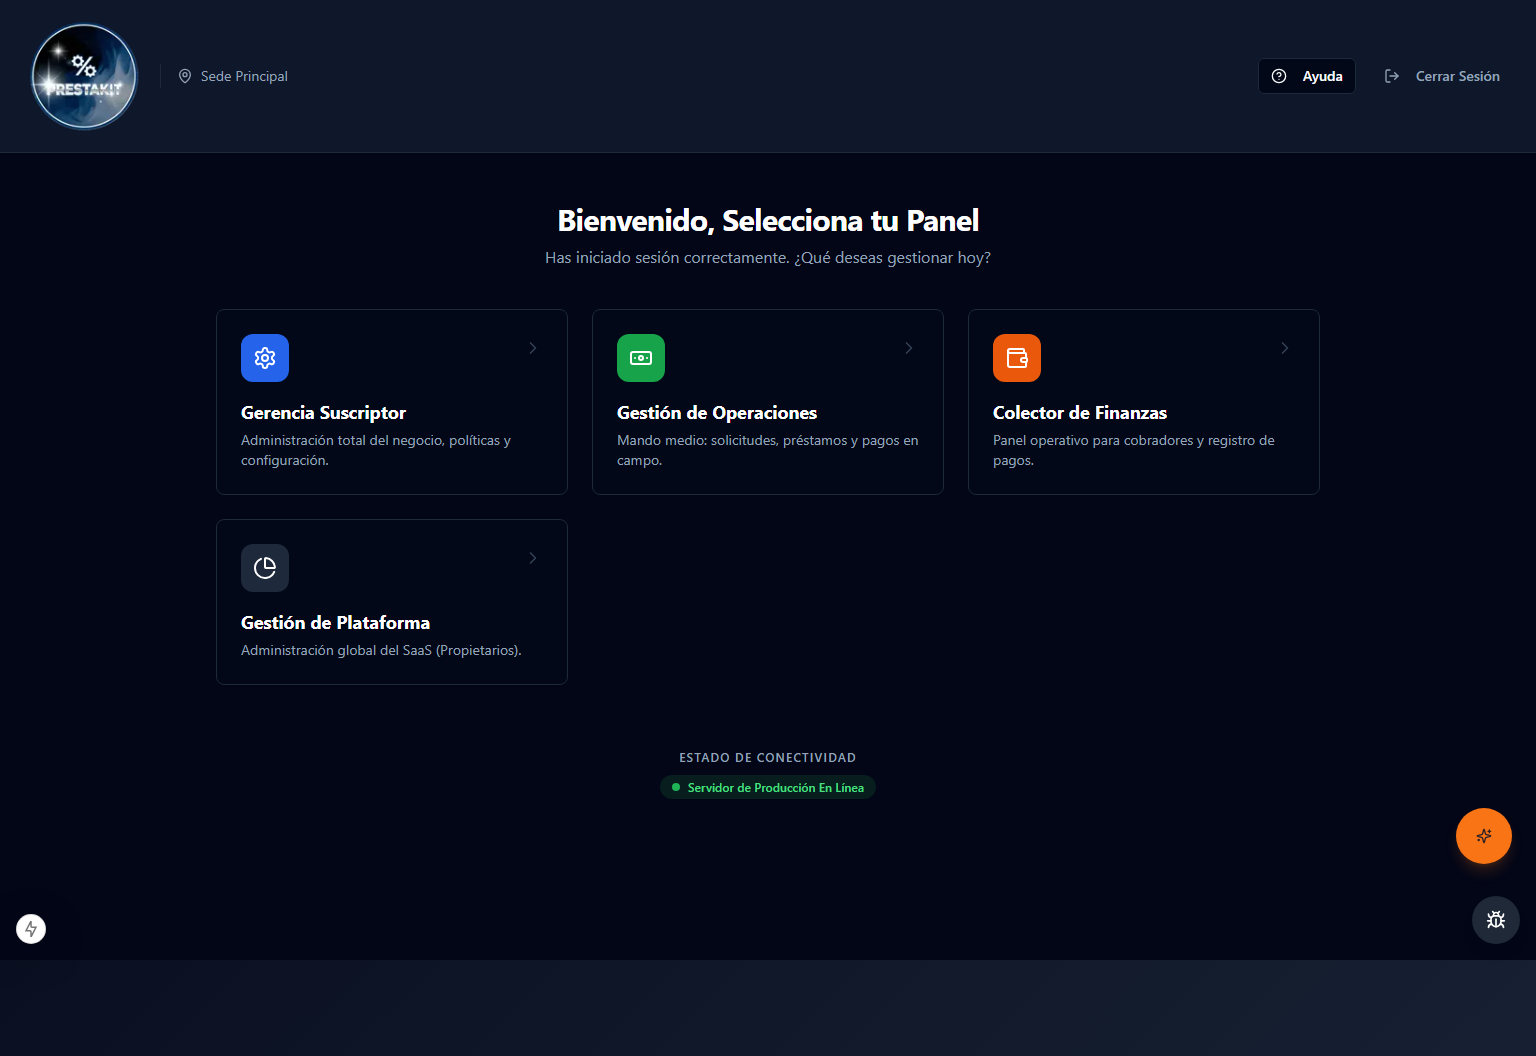Open the orange sparkle assistant button
The height and width of the screenshot is (1056, 1536).
click(1484, 836)
